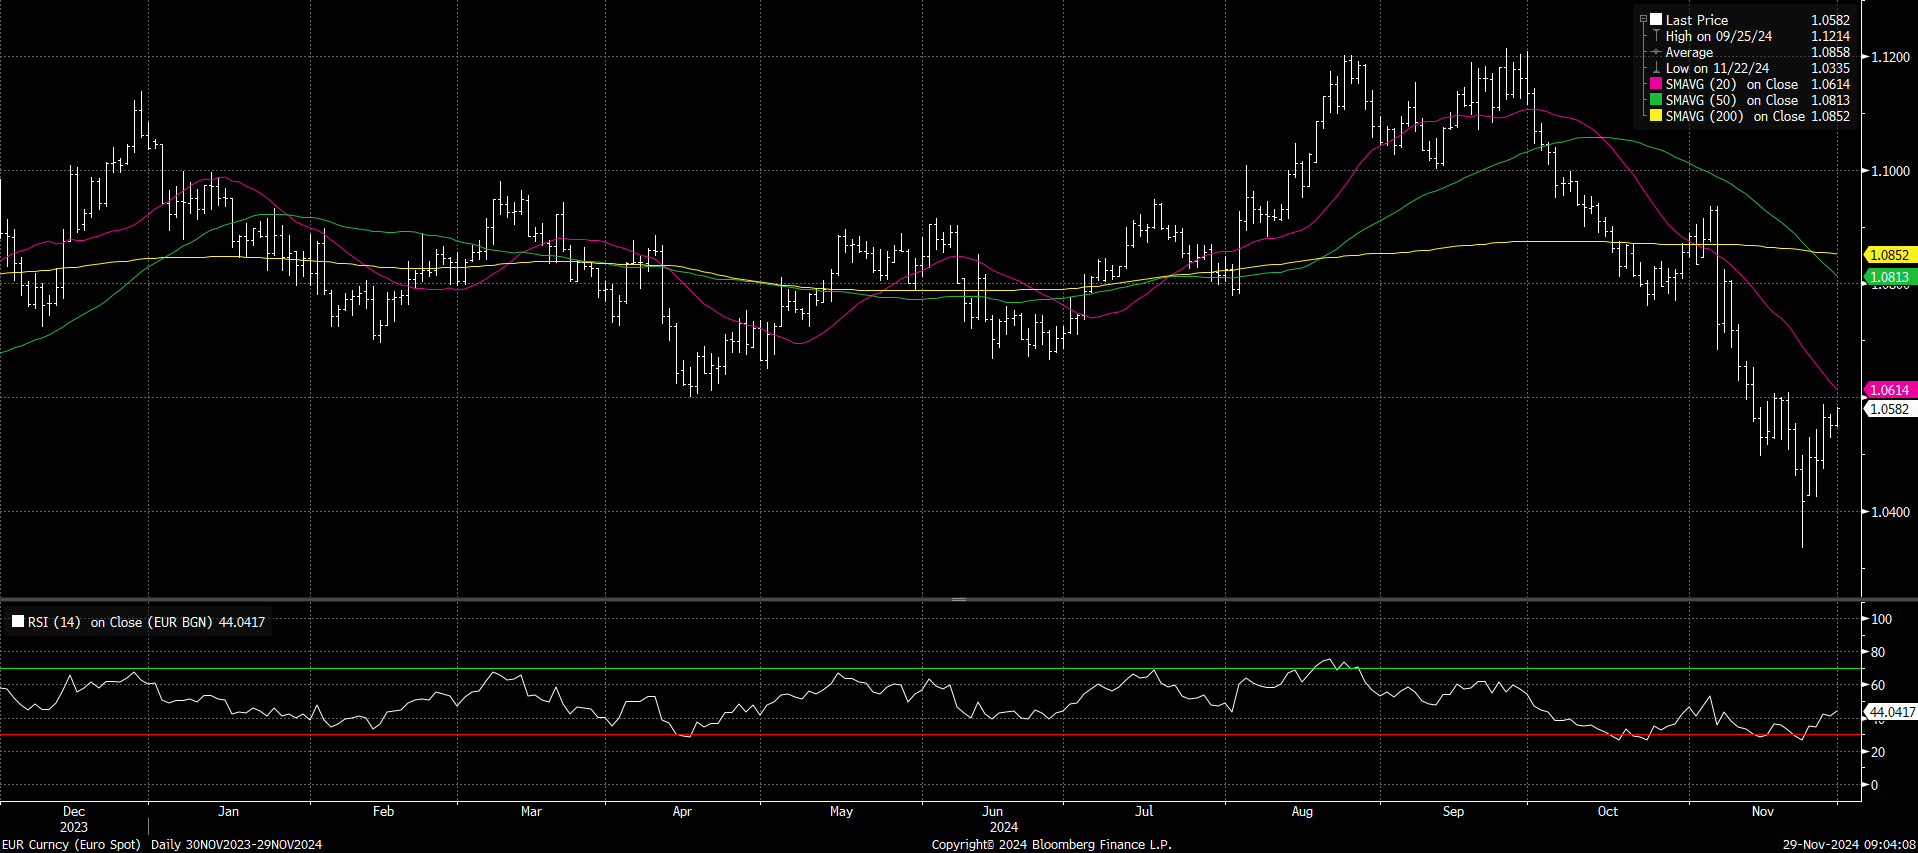The image size is (1918, 853).
Task: Click the 'EUR Curncy (Euro Spot)' footer text
Action: tap(71, 844)
